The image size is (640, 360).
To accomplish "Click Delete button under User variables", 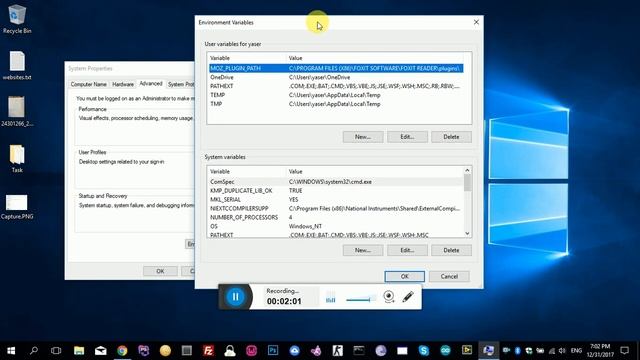I will [x=451, y=137].
